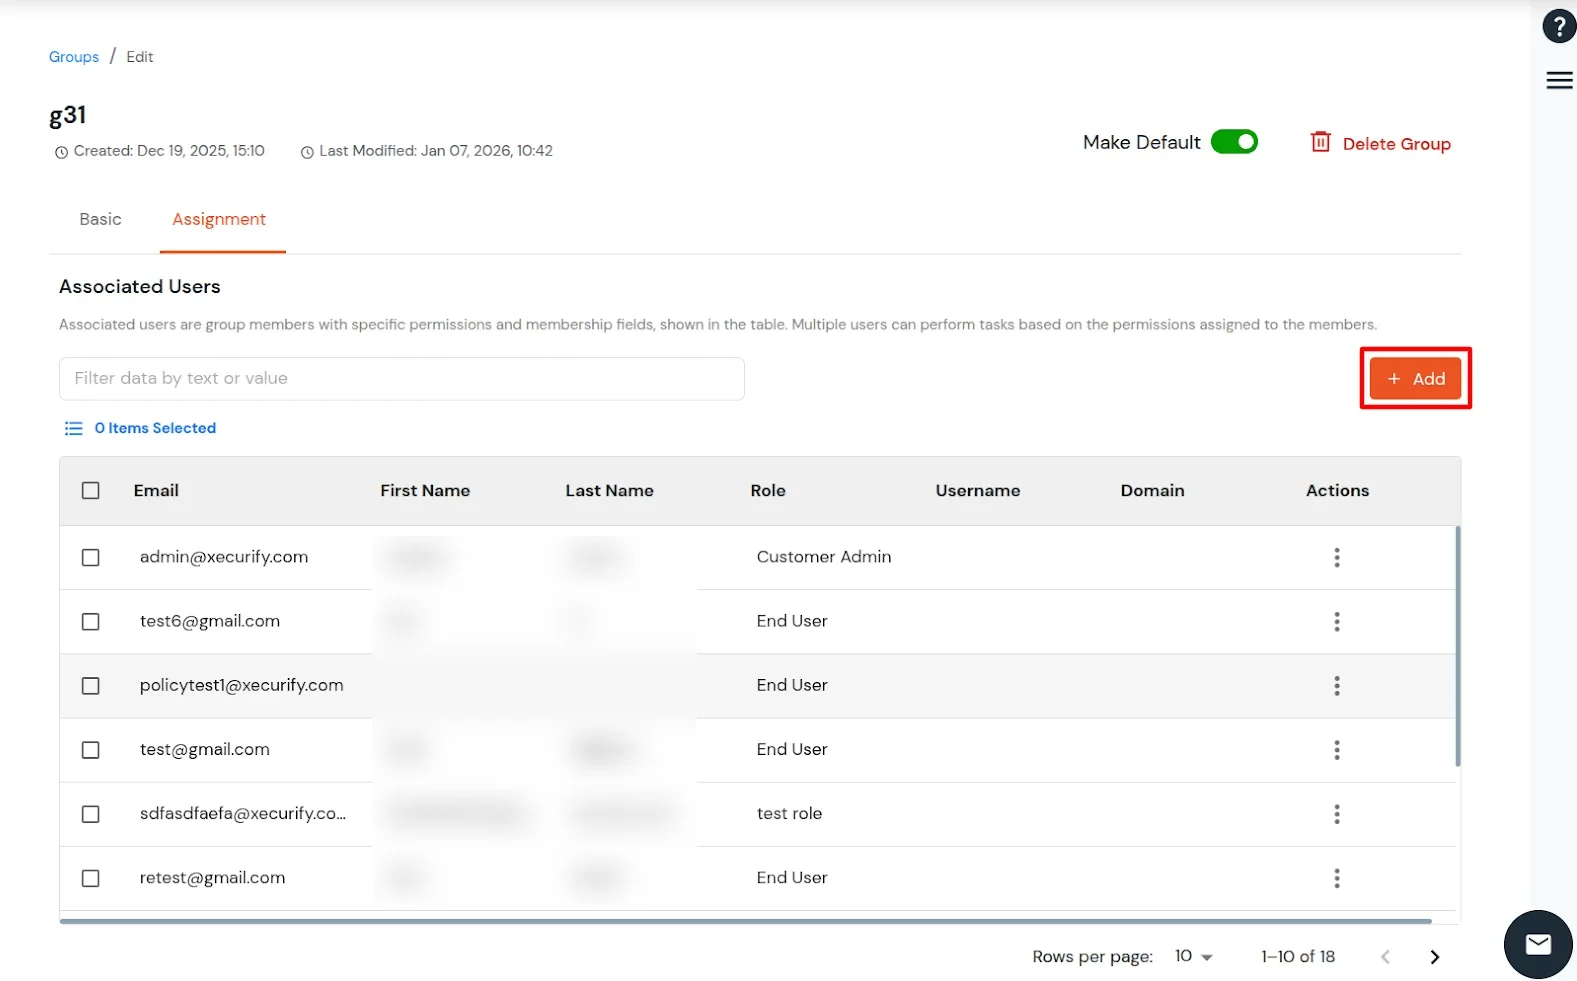Click the Delete Group trash icon

(1320, 142)
